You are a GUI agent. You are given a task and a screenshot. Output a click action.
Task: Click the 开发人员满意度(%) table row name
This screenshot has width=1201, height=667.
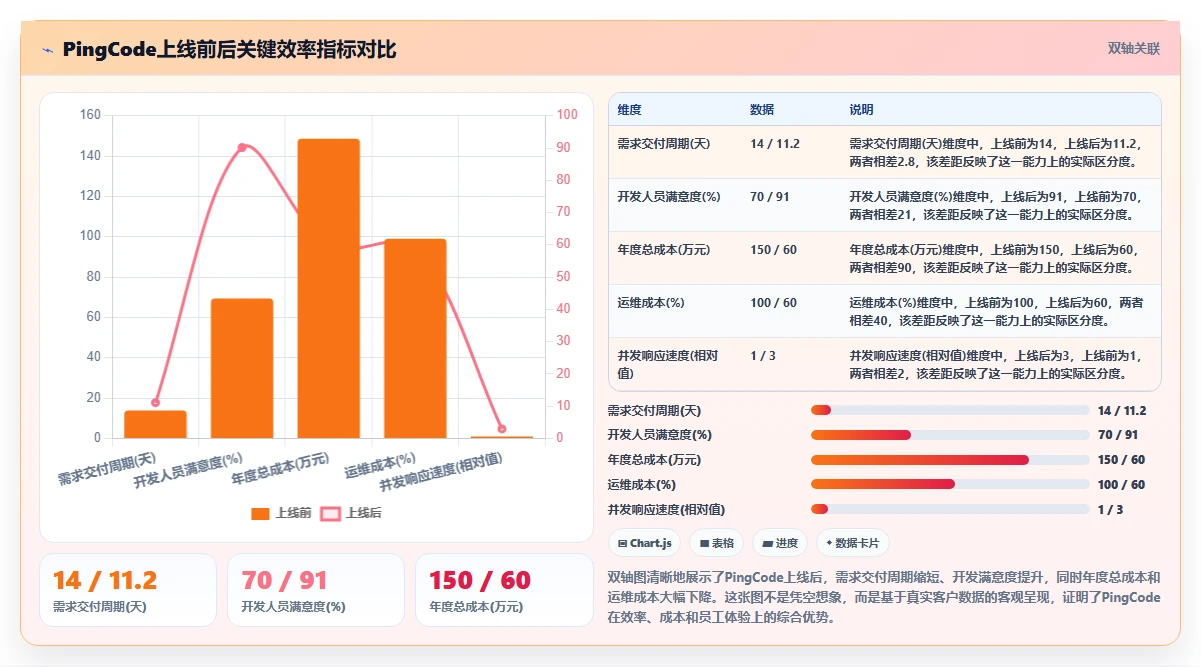(669, 197)
